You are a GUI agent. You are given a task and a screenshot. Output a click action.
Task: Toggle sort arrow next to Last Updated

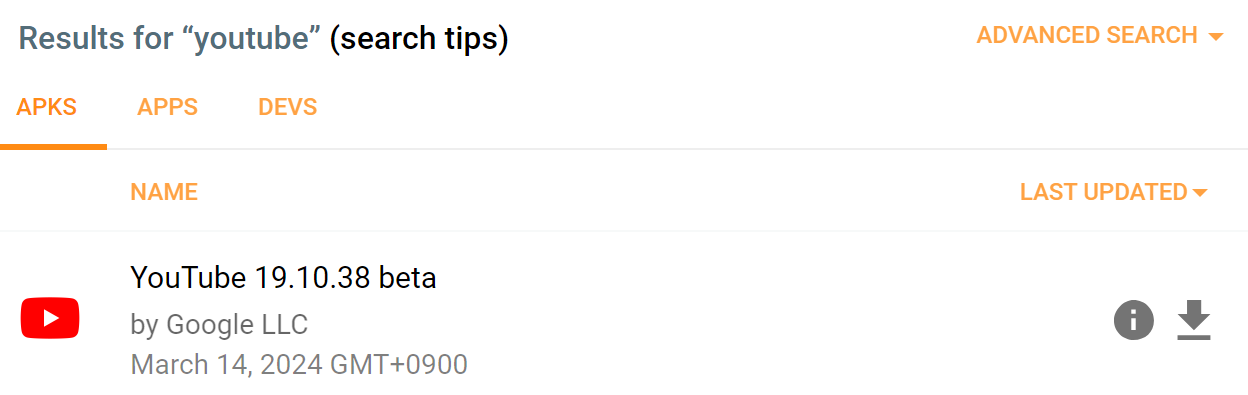point(1200,192)
